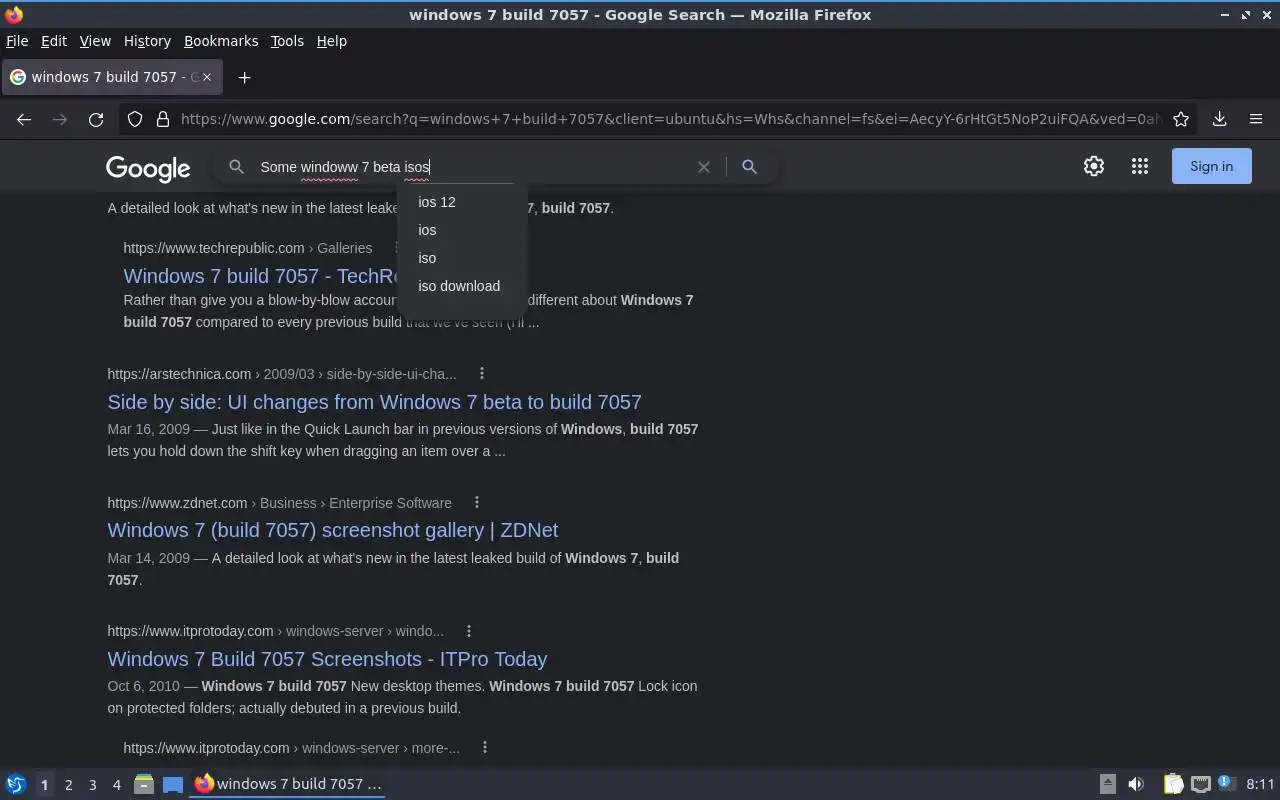
Task: Open the taskbar start menu icon
Action: (x=16, y=784)
